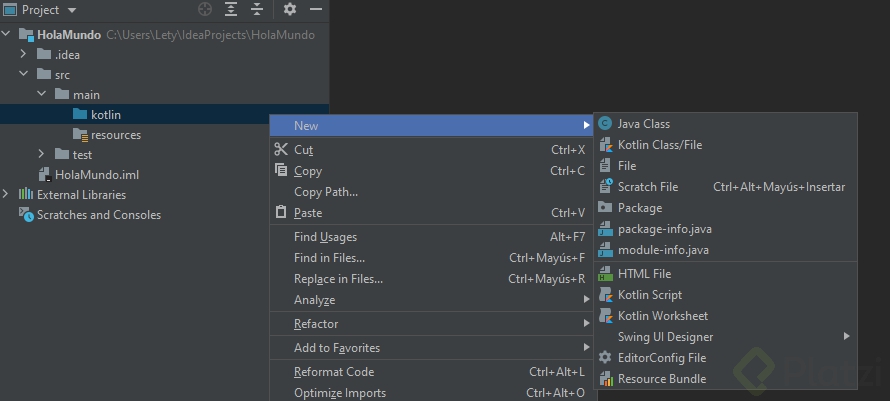Viewport: 890px width, 401px height.
Task: Open the Swing UI Designer submenu
Action: [725, 337]
